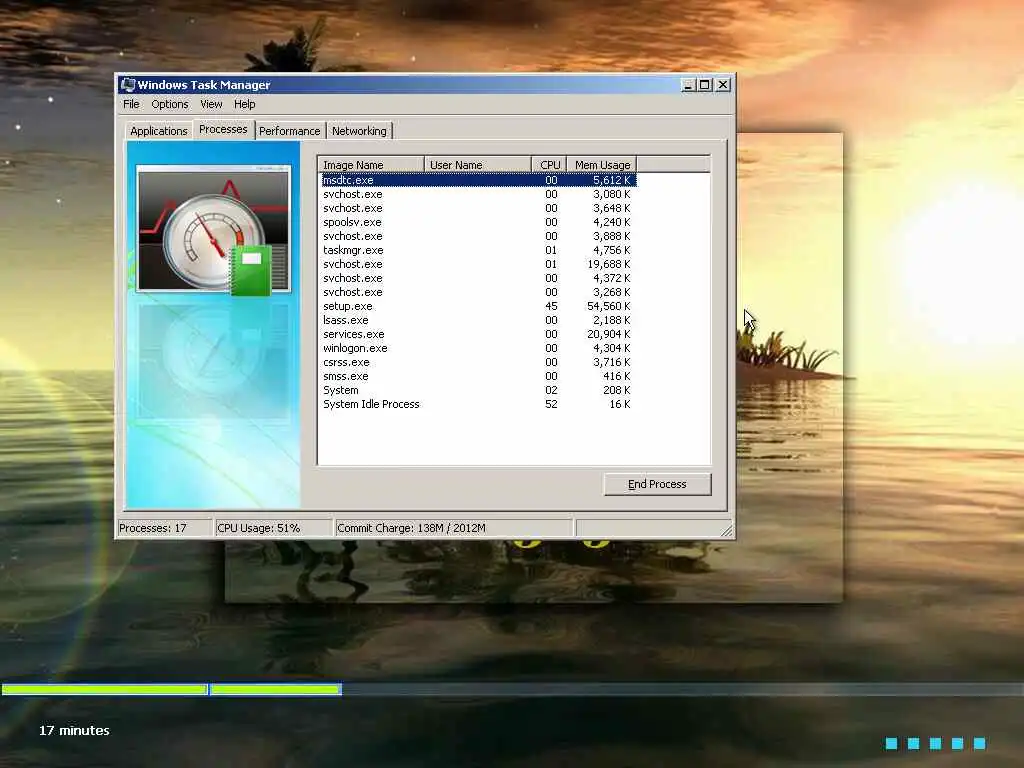Open the Options menu
The image size is (1024, 768).
coord(170,104)
